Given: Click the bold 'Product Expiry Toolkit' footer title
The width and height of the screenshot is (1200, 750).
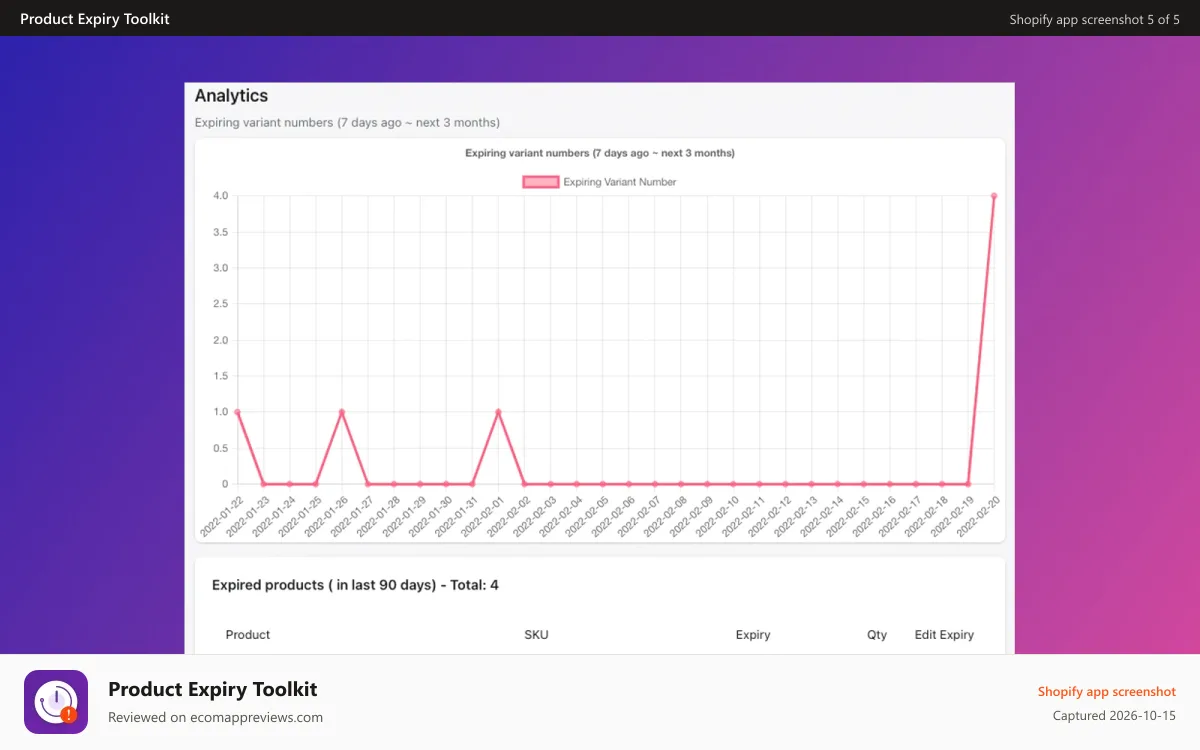Looking at the screenshot, I should click(213, 689).
